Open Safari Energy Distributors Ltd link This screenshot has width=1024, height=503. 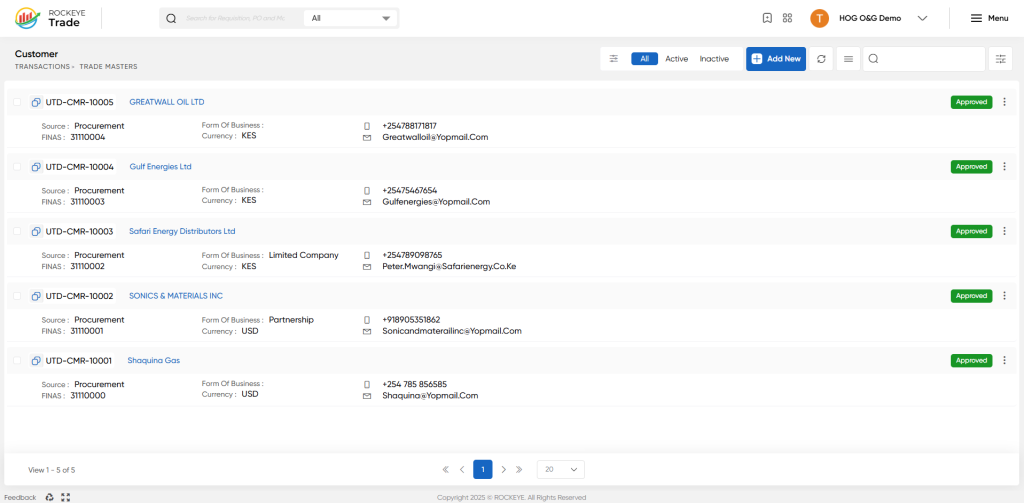(182, 231)
